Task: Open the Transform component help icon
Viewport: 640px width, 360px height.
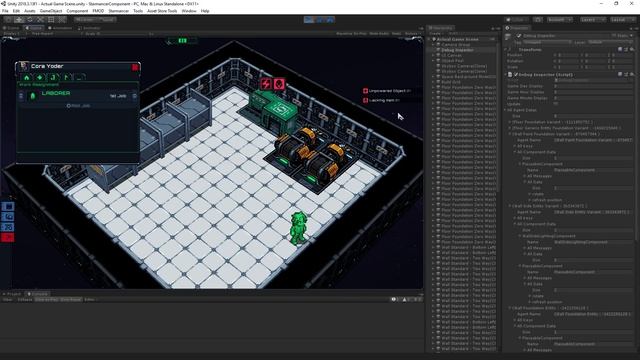Action: pos(620,49)
